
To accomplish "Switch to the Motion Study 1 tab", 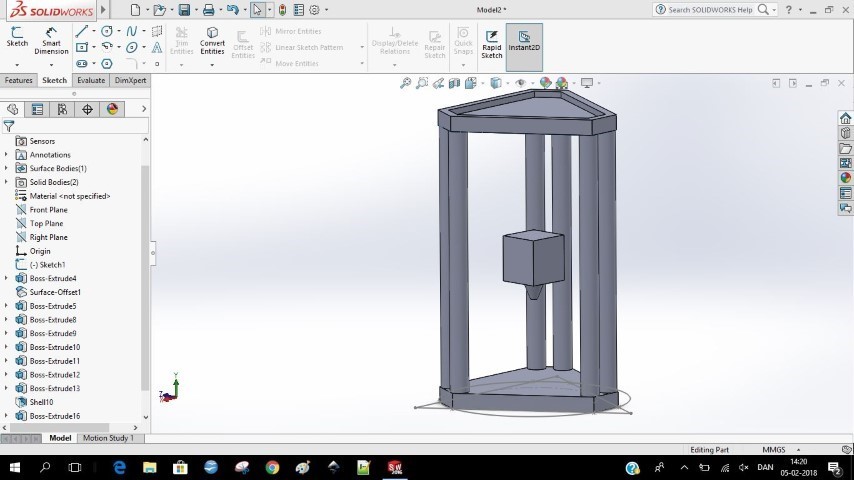I will point(107,438).
